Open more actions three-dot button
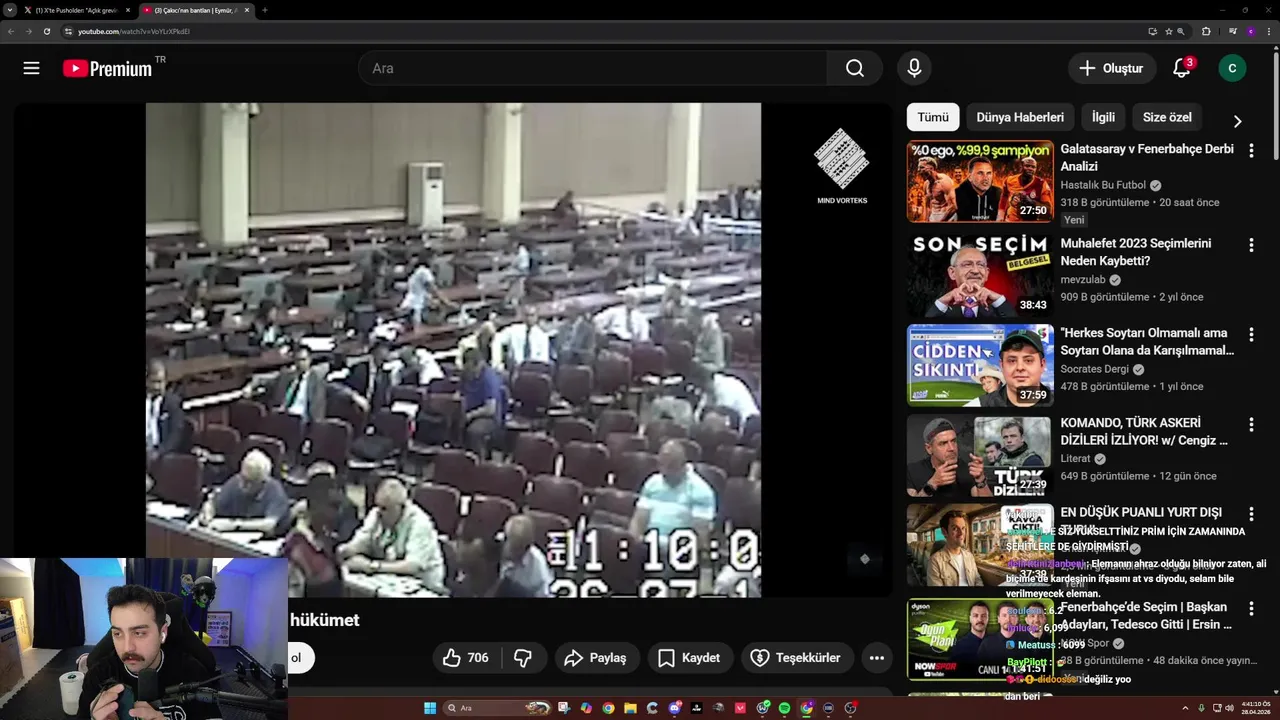Image resolution: width=1280 pixels, height=720 pixels. [877, 658]
